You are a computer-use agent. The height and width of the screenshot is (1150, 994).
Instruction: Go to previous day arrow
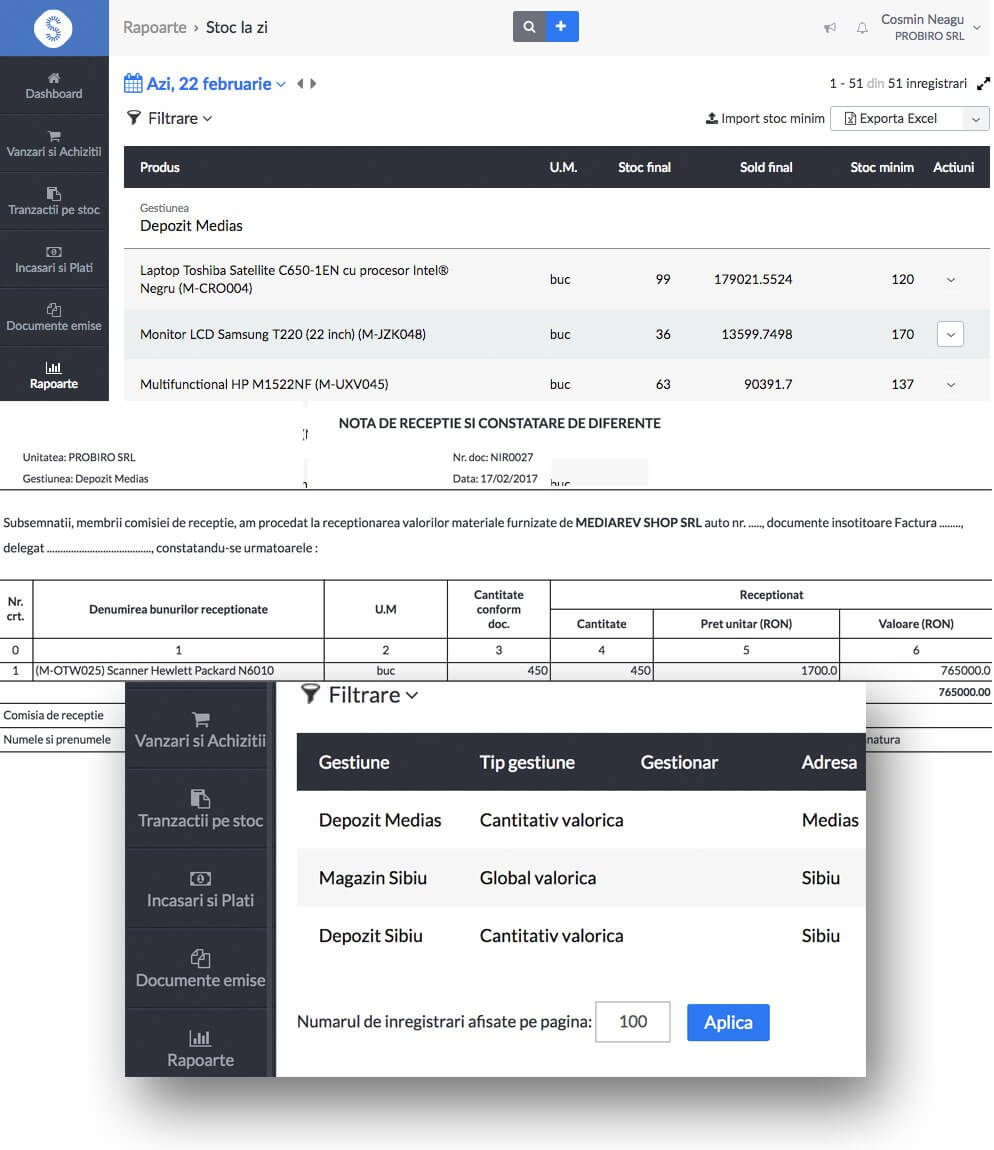click(300, 84)
